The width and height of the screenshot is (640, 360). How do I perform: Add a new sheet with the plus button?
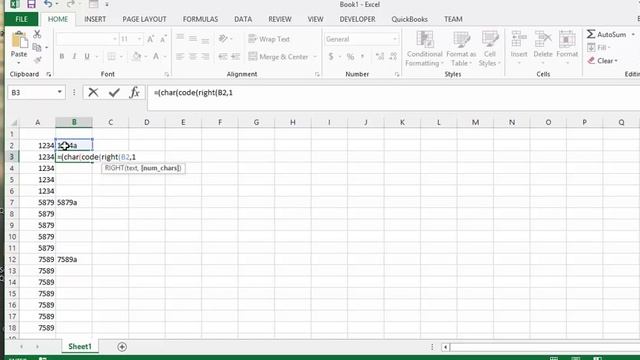[122, 347]
